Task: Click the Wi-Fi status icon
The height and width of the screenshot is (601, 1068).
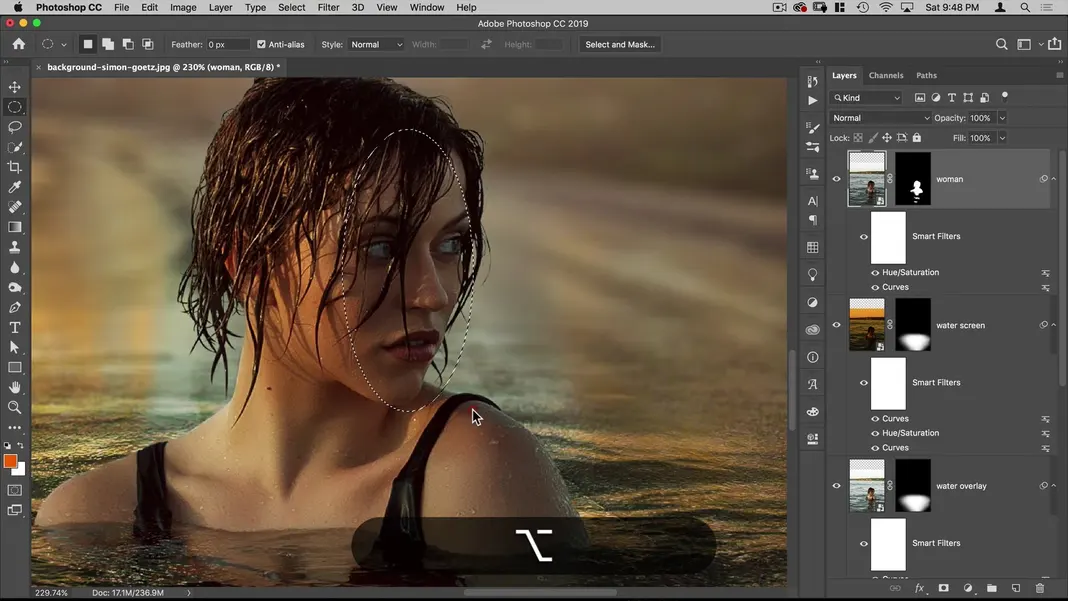Action: pos(885,7)
